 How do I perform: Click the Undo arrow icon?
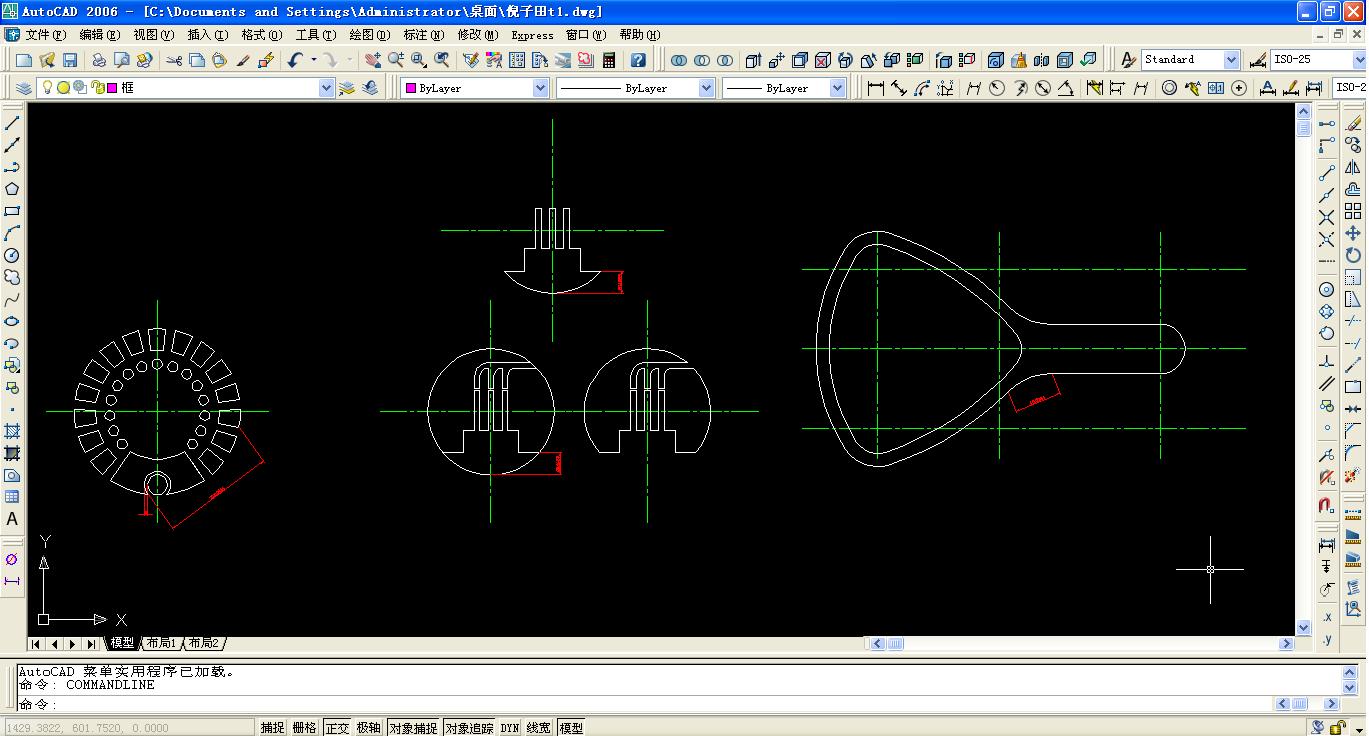(295, 61)
